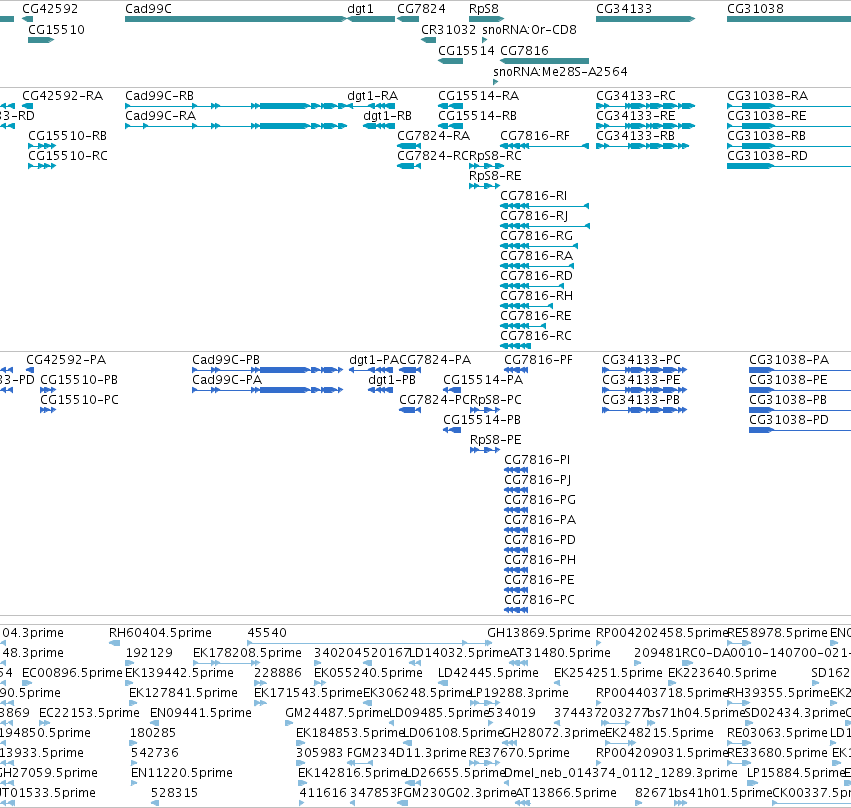The image size is (851, 808).
Task: Click transcript CG15514-RA label
Action: 479,96
